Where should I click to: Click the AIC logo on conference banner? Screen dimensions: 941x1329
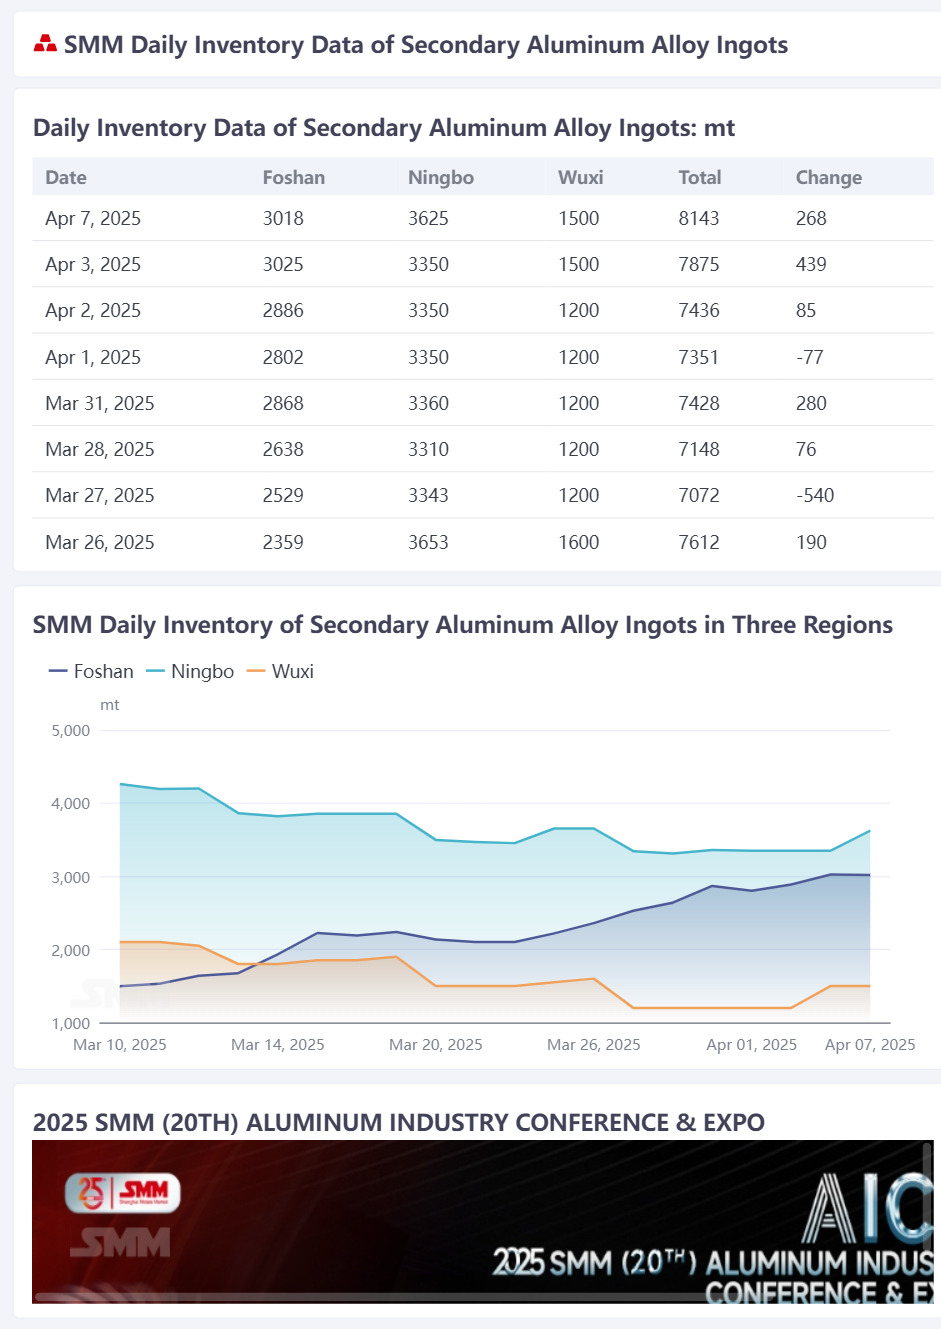click(x=868, y=1208)
